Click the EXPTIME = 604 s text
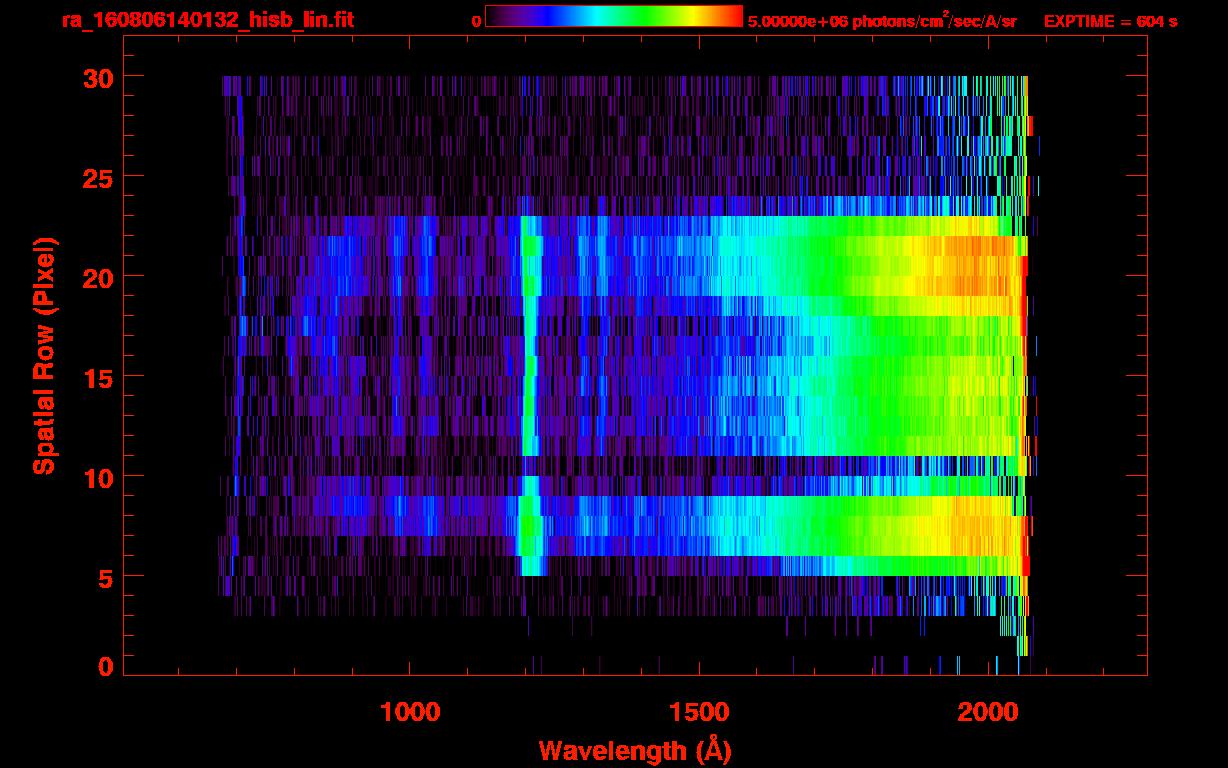1228x768 pixels. (1110, 22)
